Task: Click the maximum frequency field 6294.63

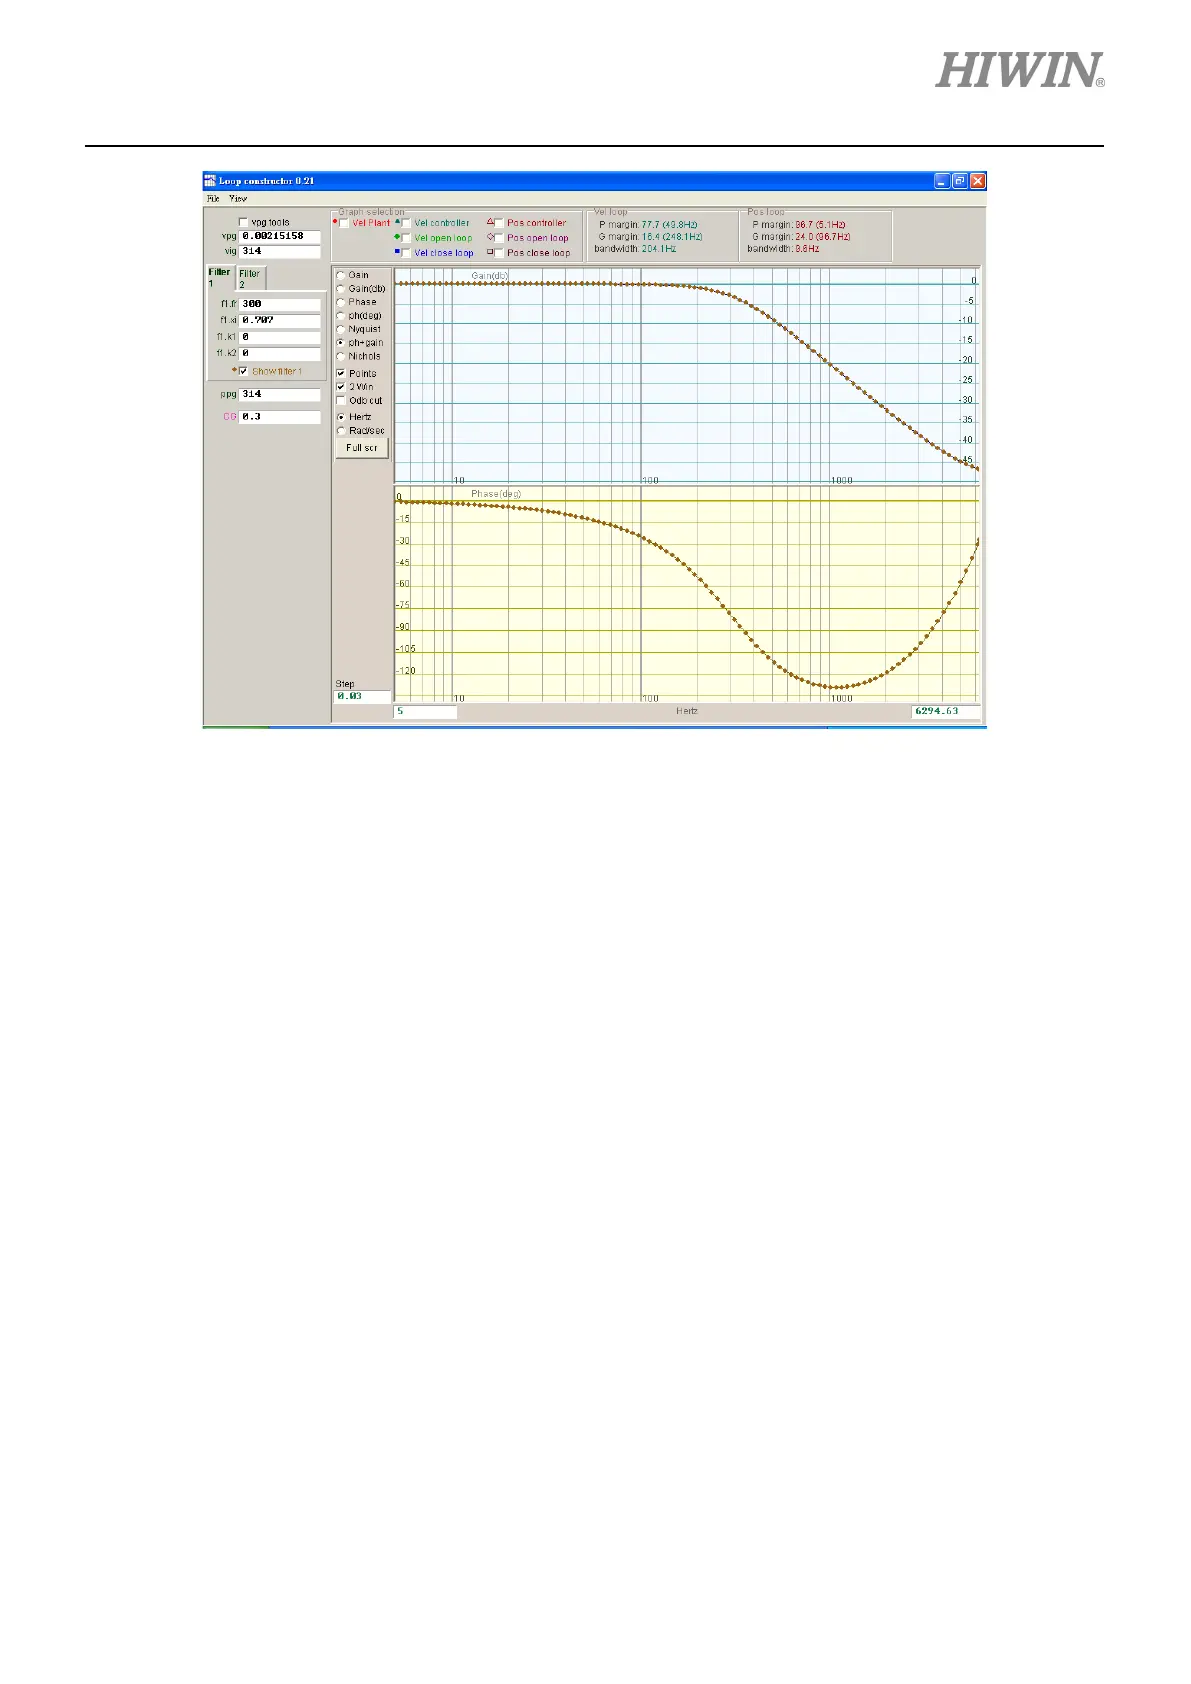Action: pyautogui.click(x=946, y=712)
